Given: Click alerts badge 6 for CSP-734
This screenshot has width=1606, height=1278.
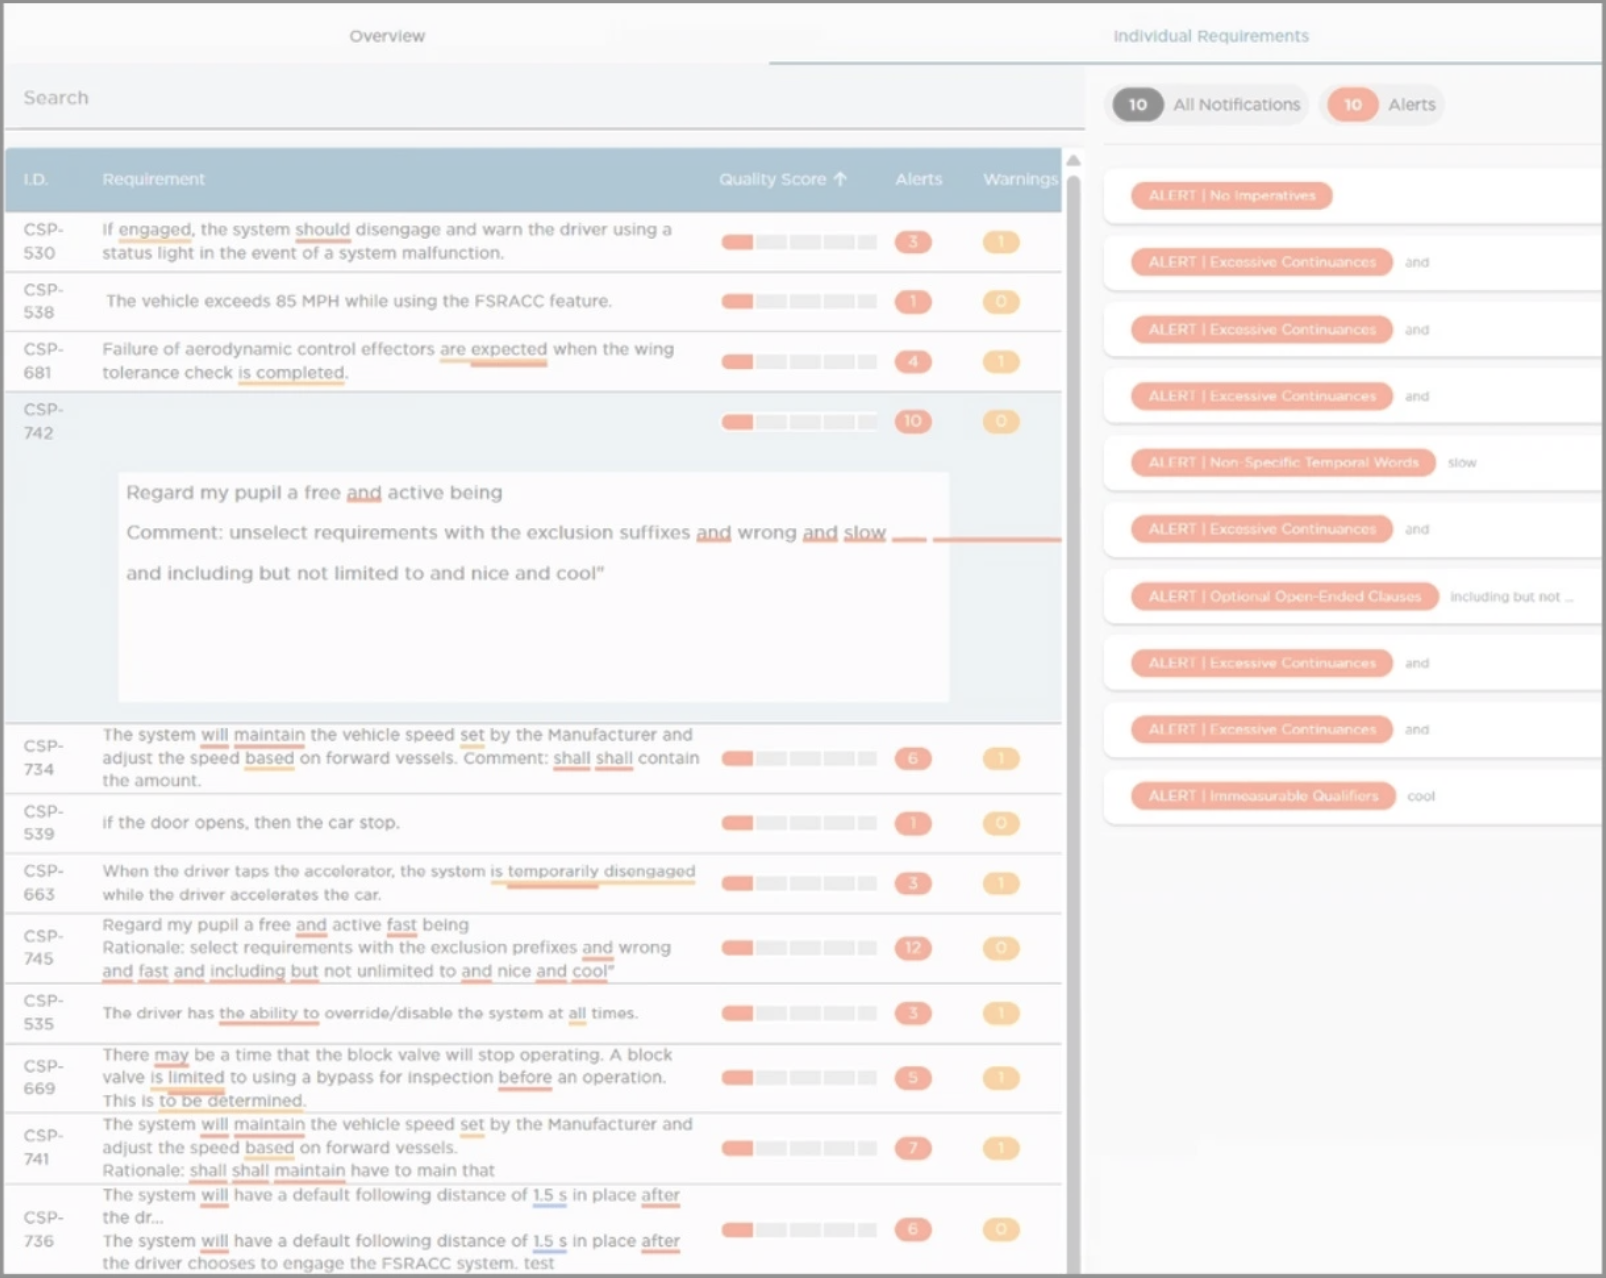Looking at the screenshot, I should (913, 758).
